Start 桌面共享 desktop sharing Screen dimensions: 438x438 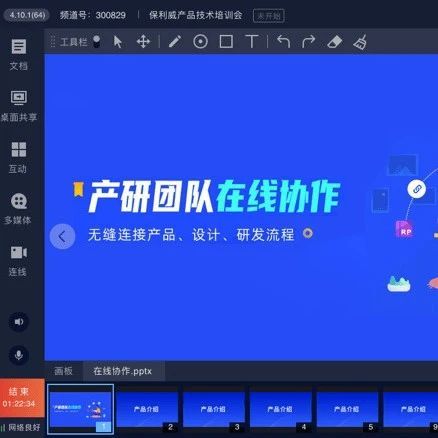pyautogui.click(x=19, y=106)
